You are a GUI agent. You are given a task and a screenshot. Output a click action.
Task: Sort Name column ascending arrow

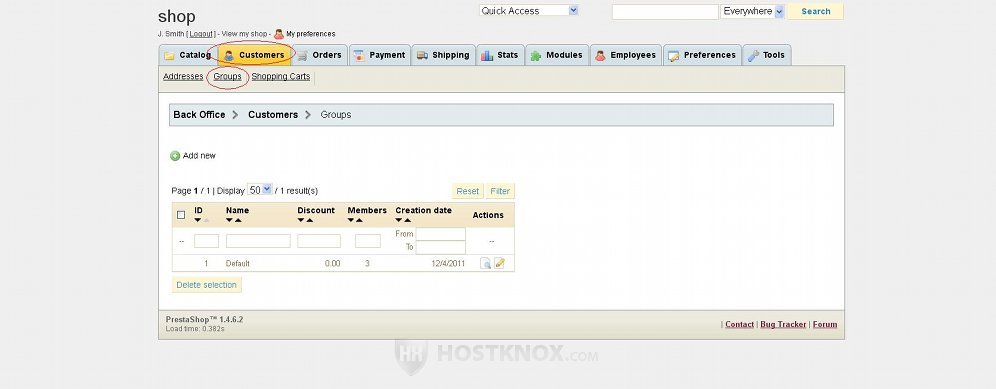(238, 221)
